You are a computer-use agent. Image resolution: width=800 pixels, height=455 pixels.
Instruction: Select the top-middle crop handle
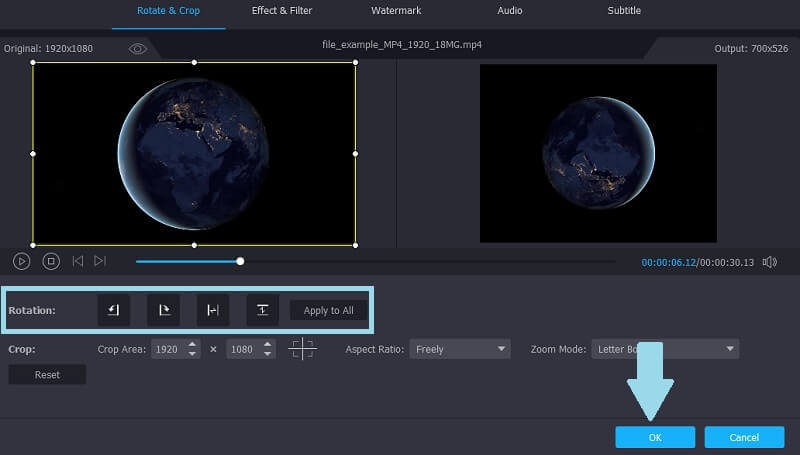[x=194, y=62]
